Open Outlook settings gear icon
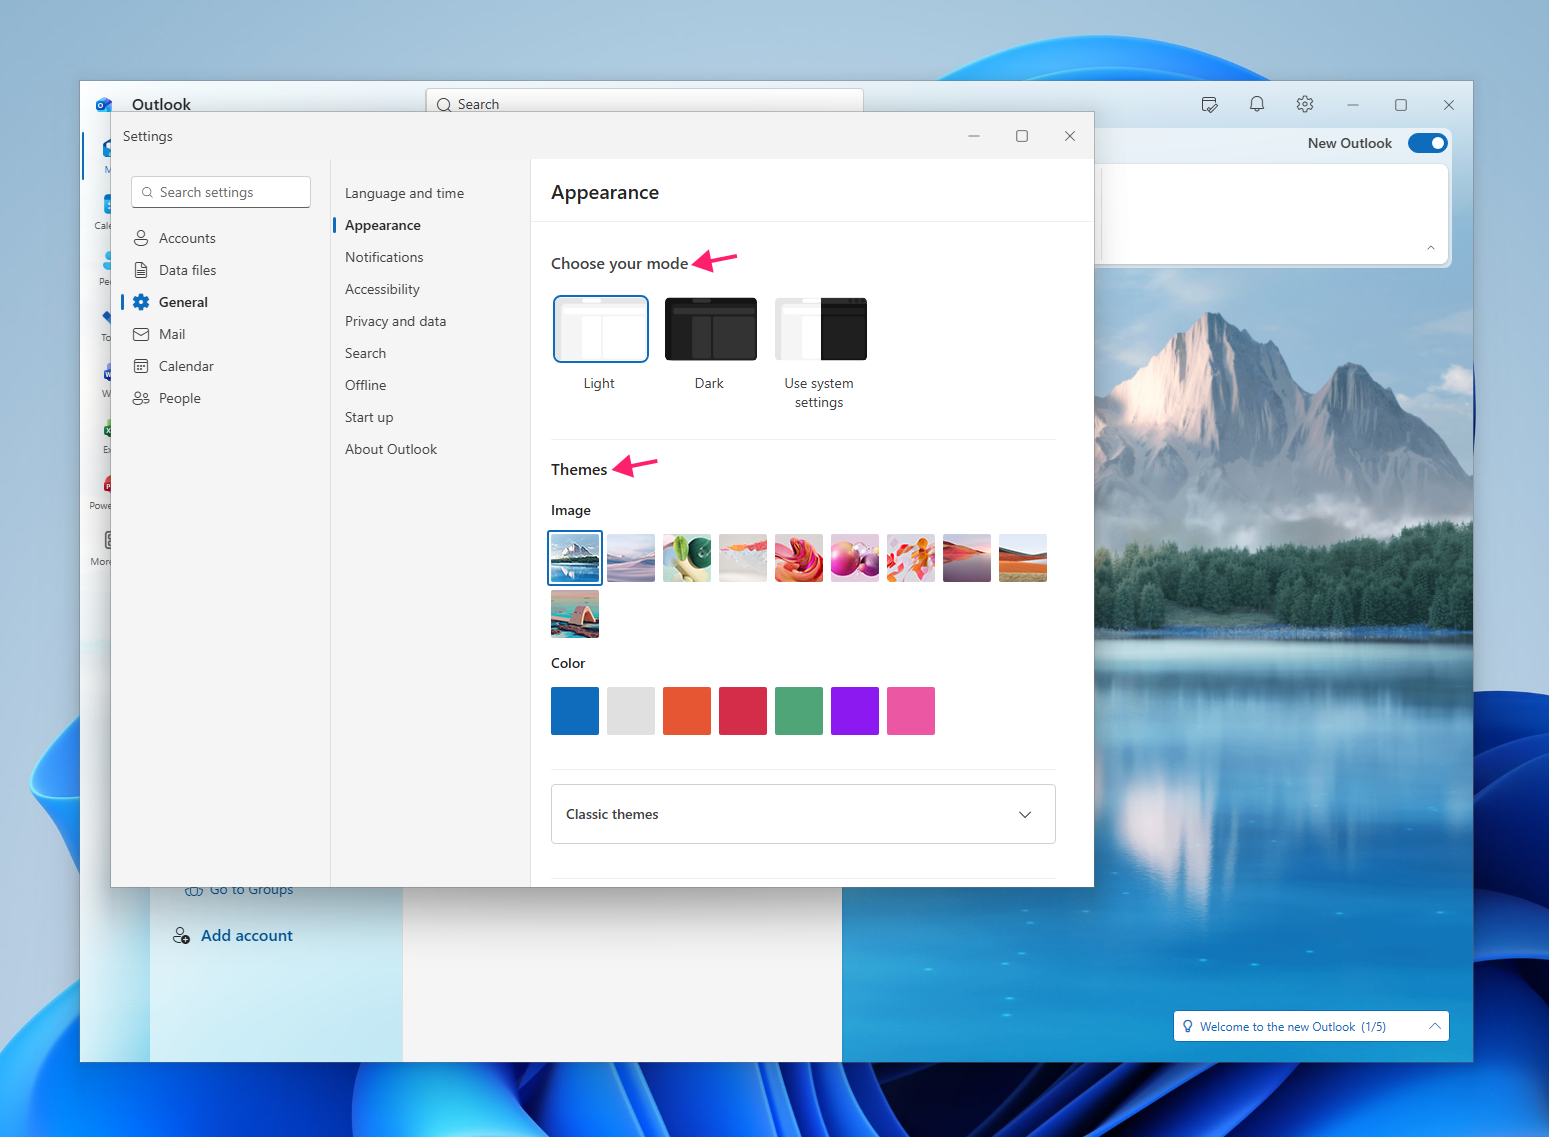 point(1305,104)
